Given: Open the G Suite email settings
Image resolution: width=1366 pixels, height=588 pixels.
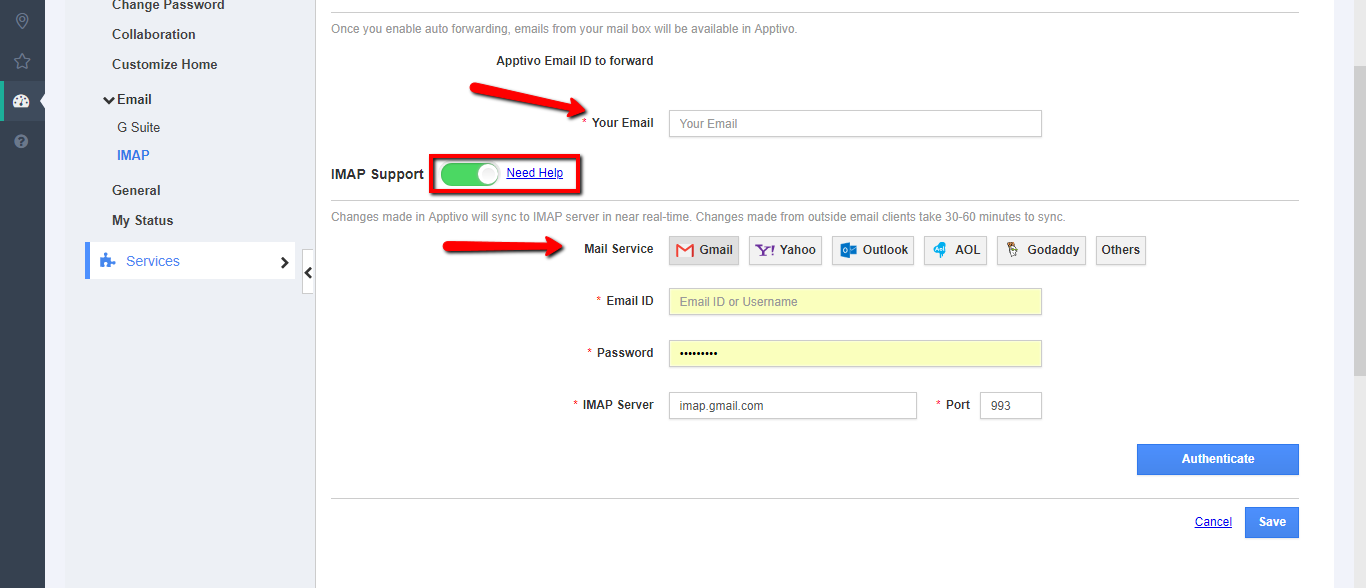Looking at the screenshot, I should click(138, 128).
